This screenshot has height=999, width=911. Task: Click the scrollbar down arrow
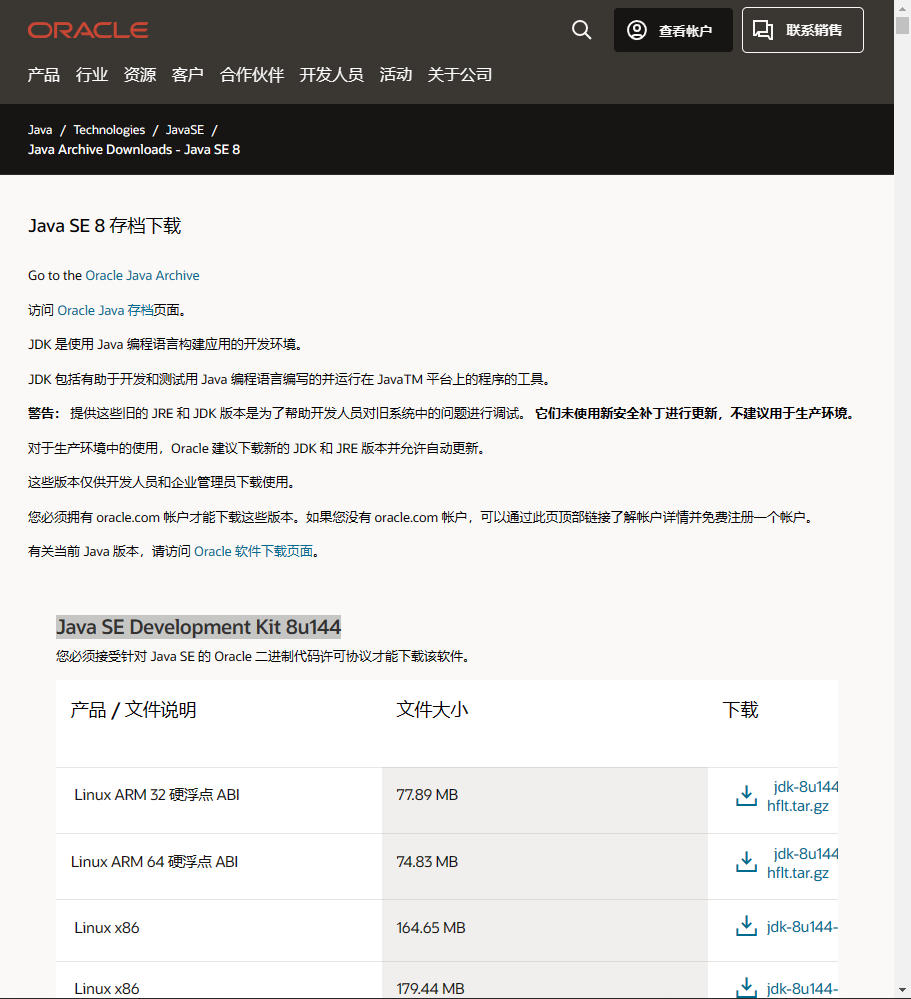[x=902, y=990]
